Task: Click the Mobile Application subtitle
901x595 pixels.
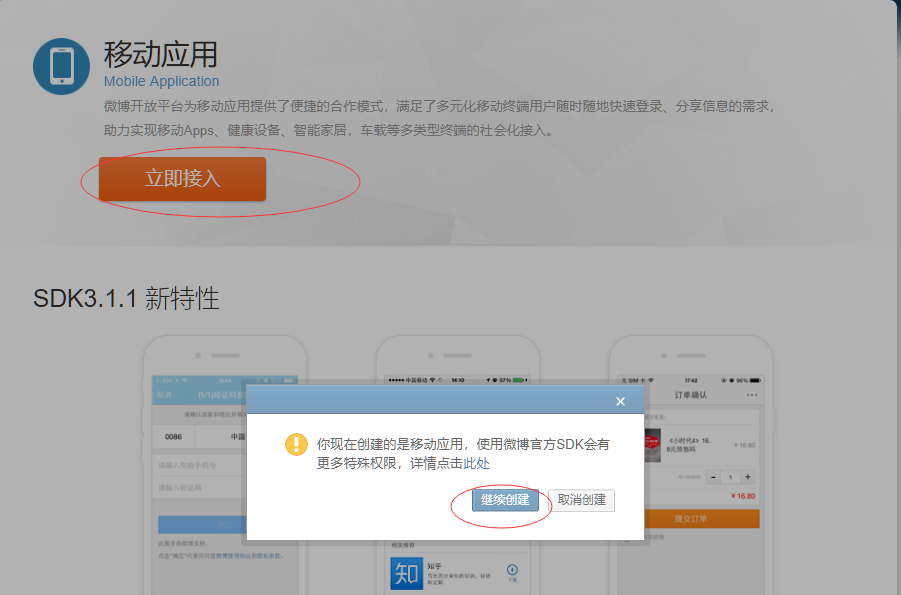Action: 161,81
